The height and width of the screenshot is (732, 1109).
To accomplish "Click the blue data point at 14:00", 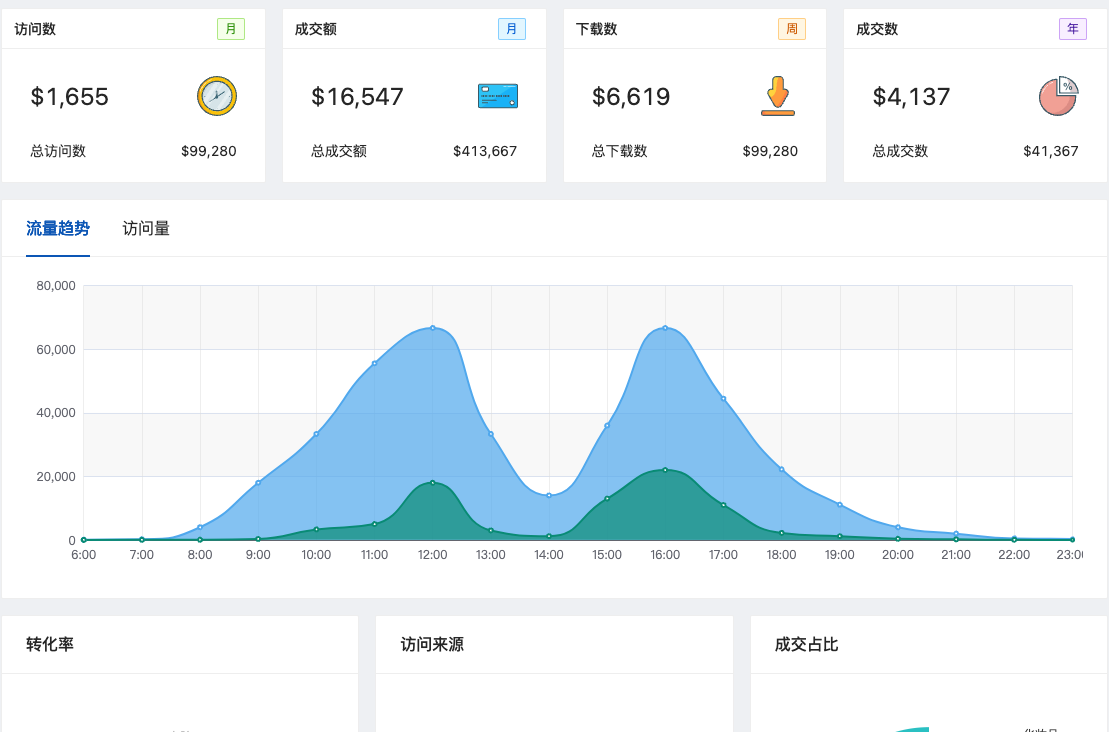I will pyautogui.click(x=549, y=495).
